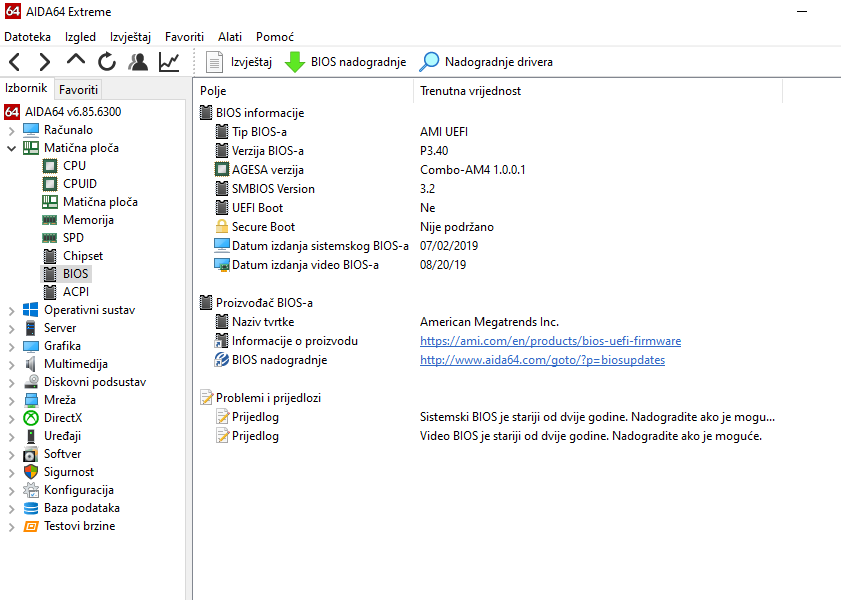
Task: Open the Pomoć menu
Action: pos(275,37)
